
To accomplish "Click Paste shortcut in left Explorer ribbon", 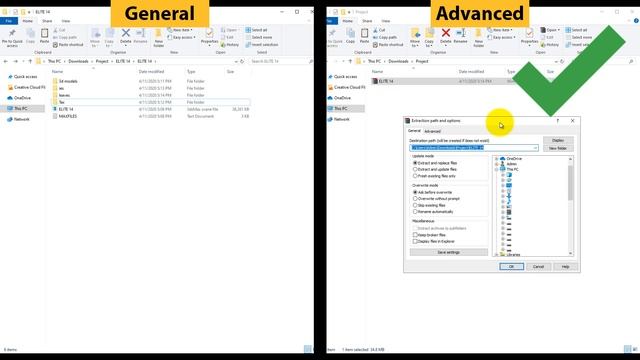I will (68, 44).
